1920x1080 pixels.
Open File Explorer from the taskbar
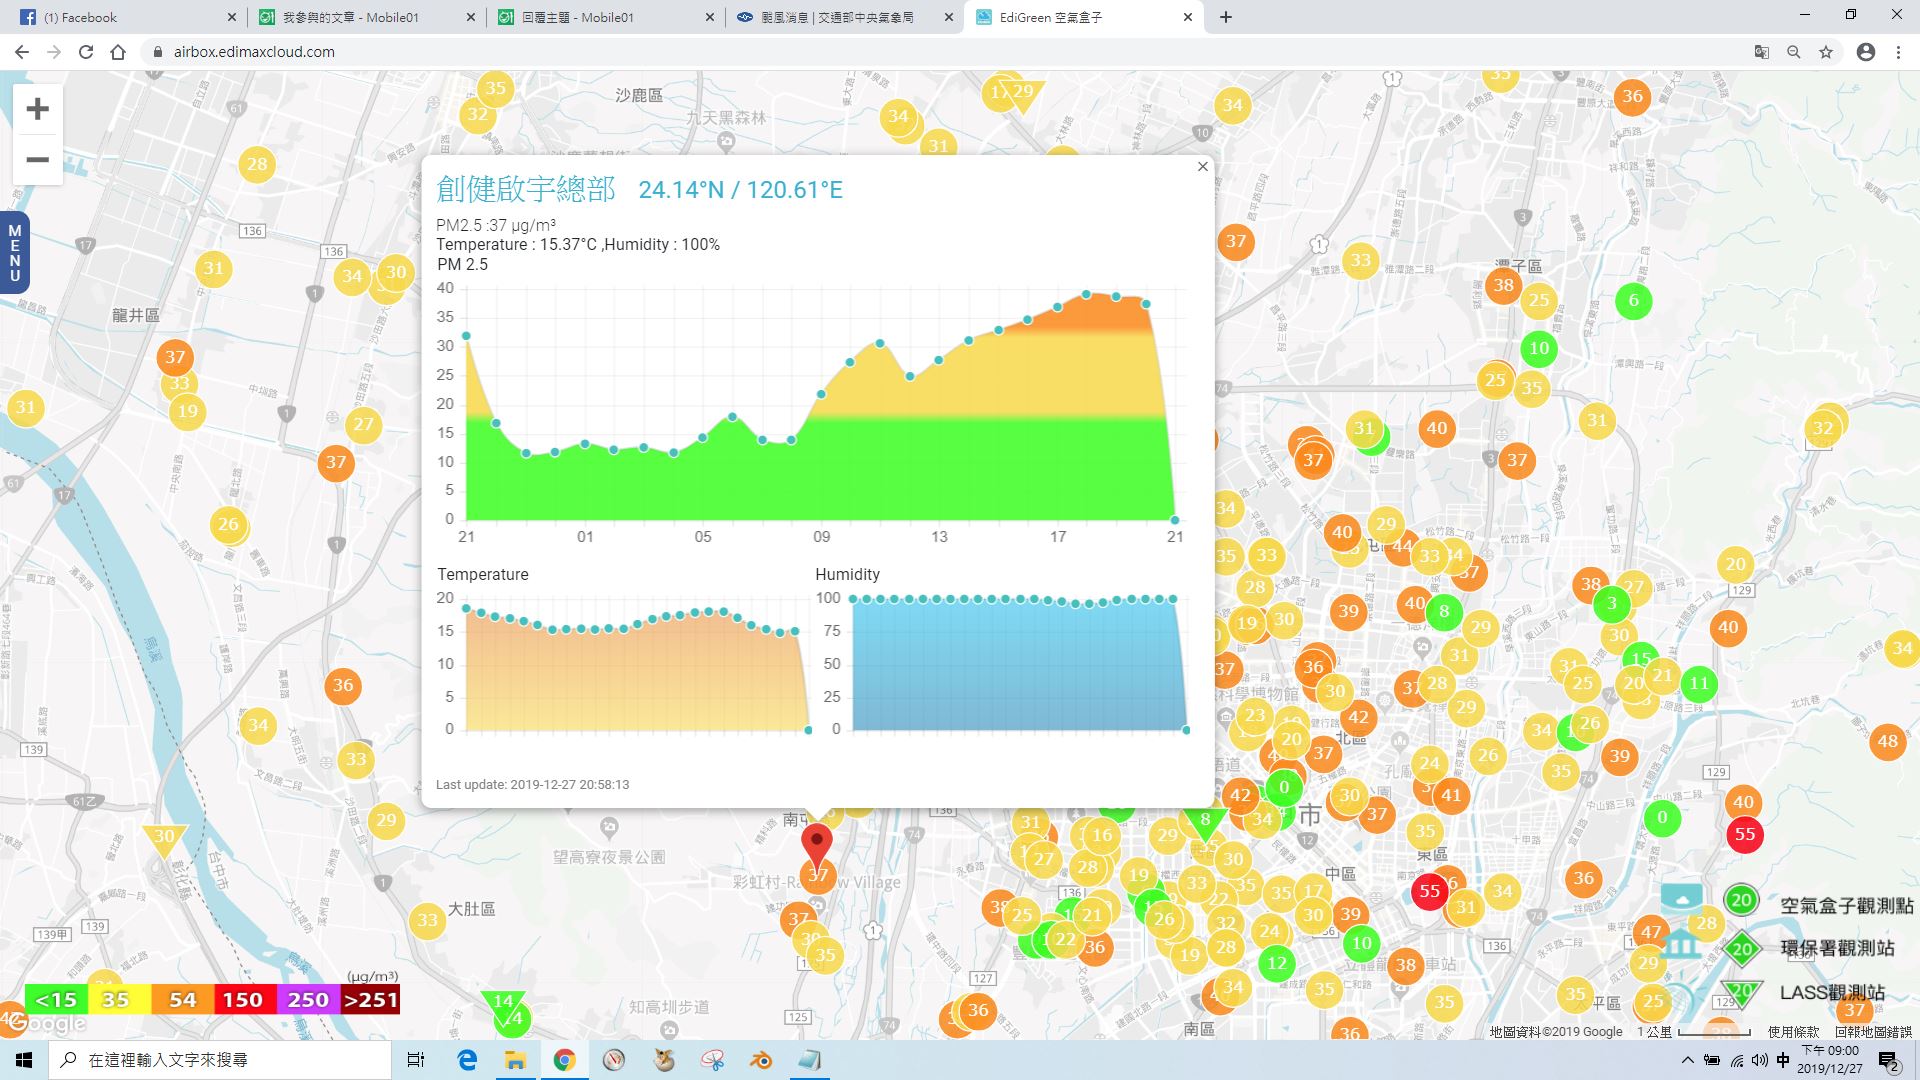coord(515,1060)
